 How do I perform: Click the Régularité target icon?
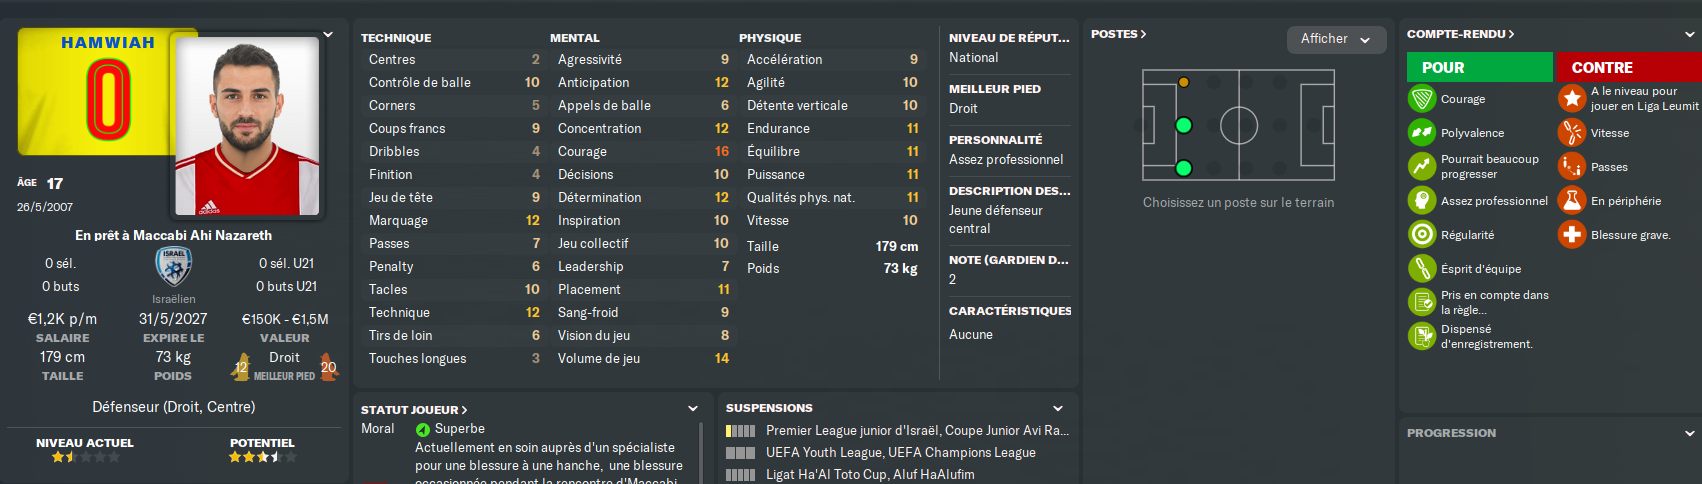point(1421,235)
